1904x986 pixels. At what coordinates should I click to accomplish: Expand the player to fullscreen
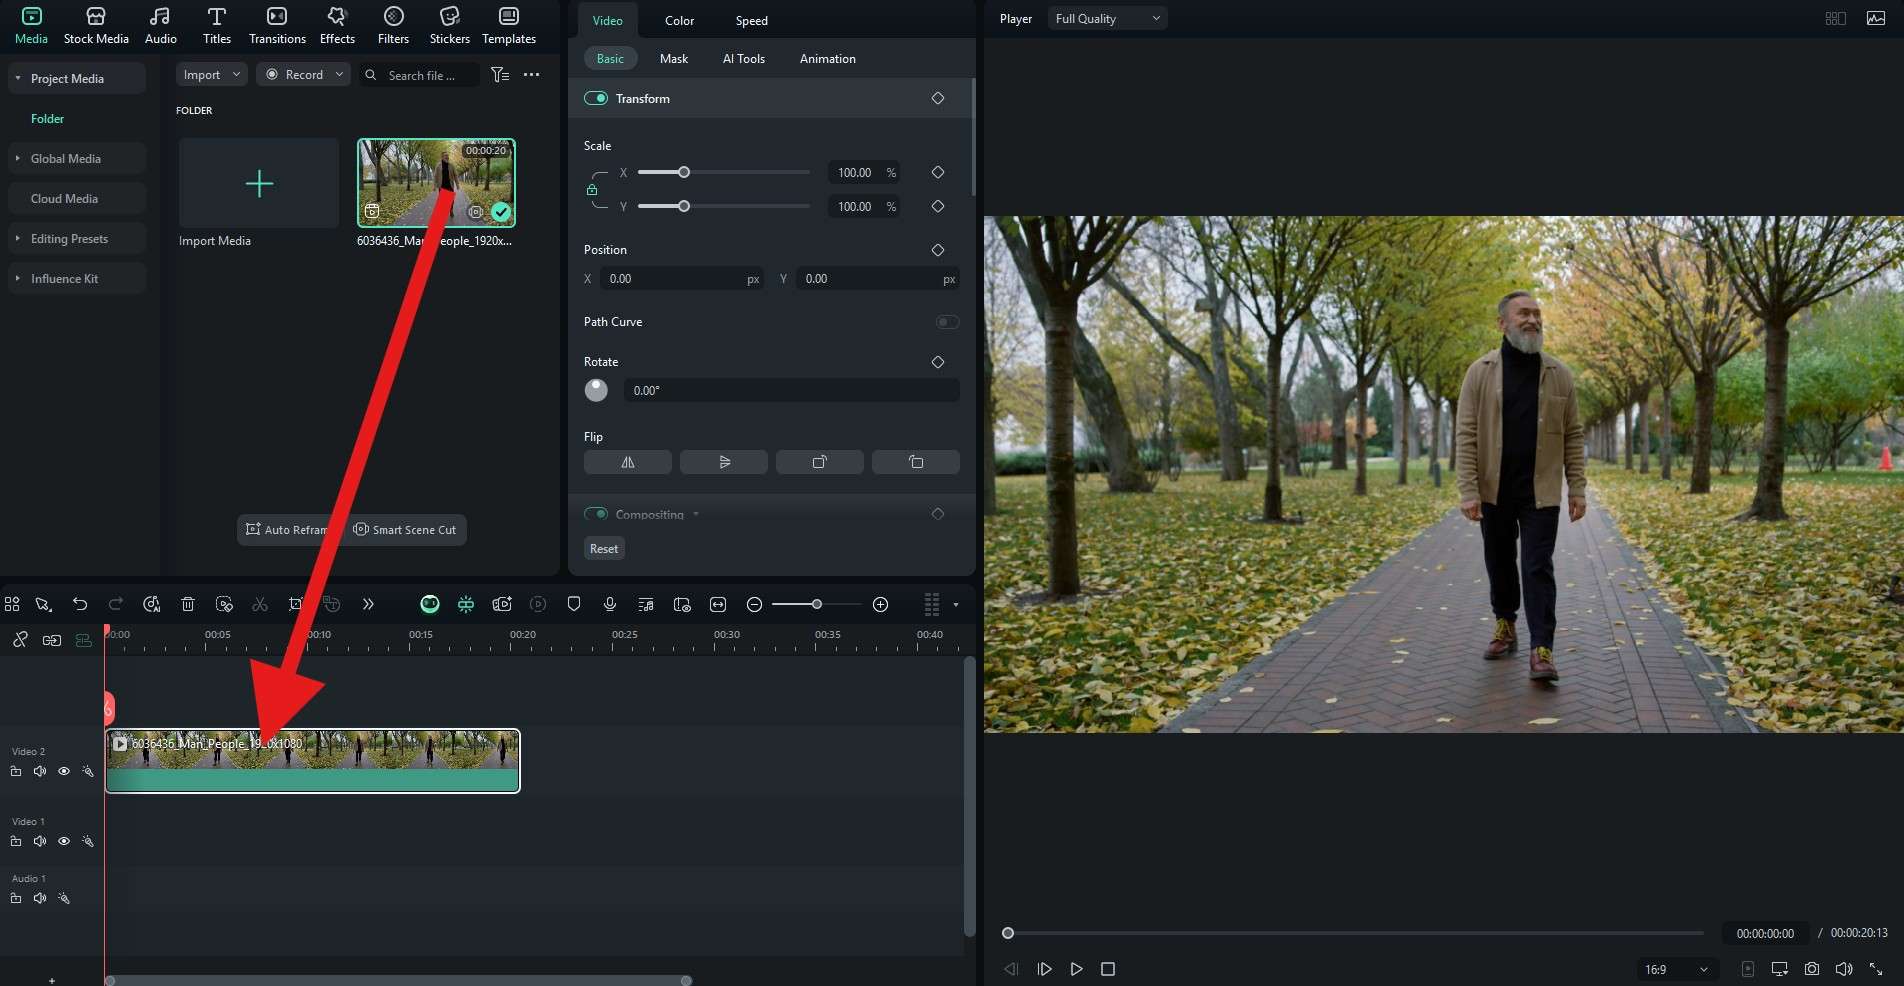coord(1876,969)
